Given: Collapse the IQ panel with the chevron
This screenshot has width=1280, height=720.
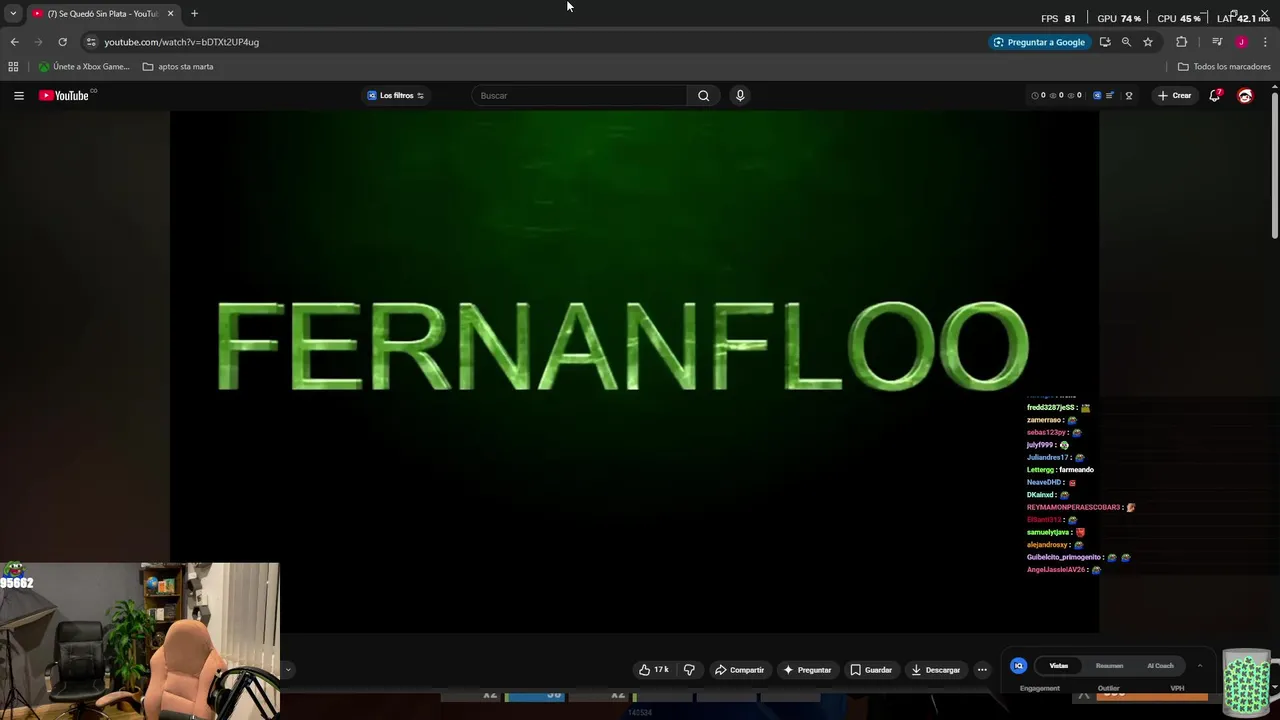Looking at the screenshot, I should pyautogui.click(x=1200, y=666).
